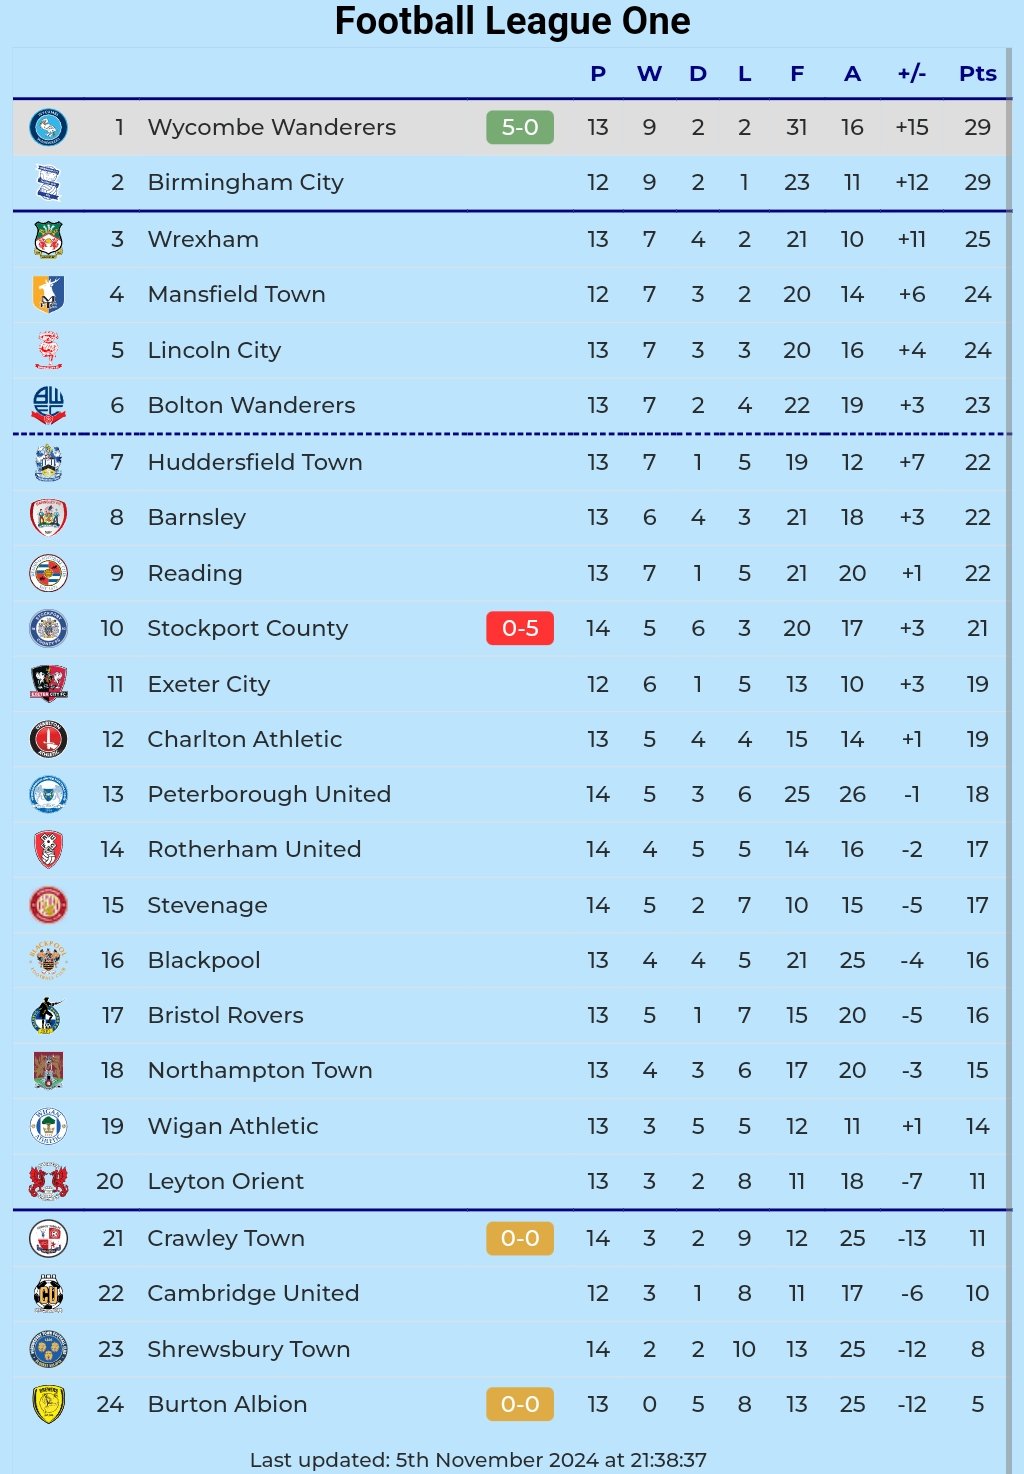Image resolution: width=1024 pixels, height=1474 pixels.
Task: Click Burton Albion's yellow 0-0 score badge
Action: pos(520,1404)
